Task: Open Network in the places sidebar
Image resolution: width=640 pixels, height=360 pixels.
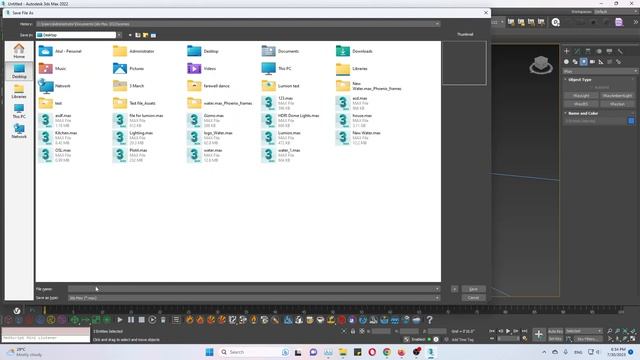Action: (19, 131)
